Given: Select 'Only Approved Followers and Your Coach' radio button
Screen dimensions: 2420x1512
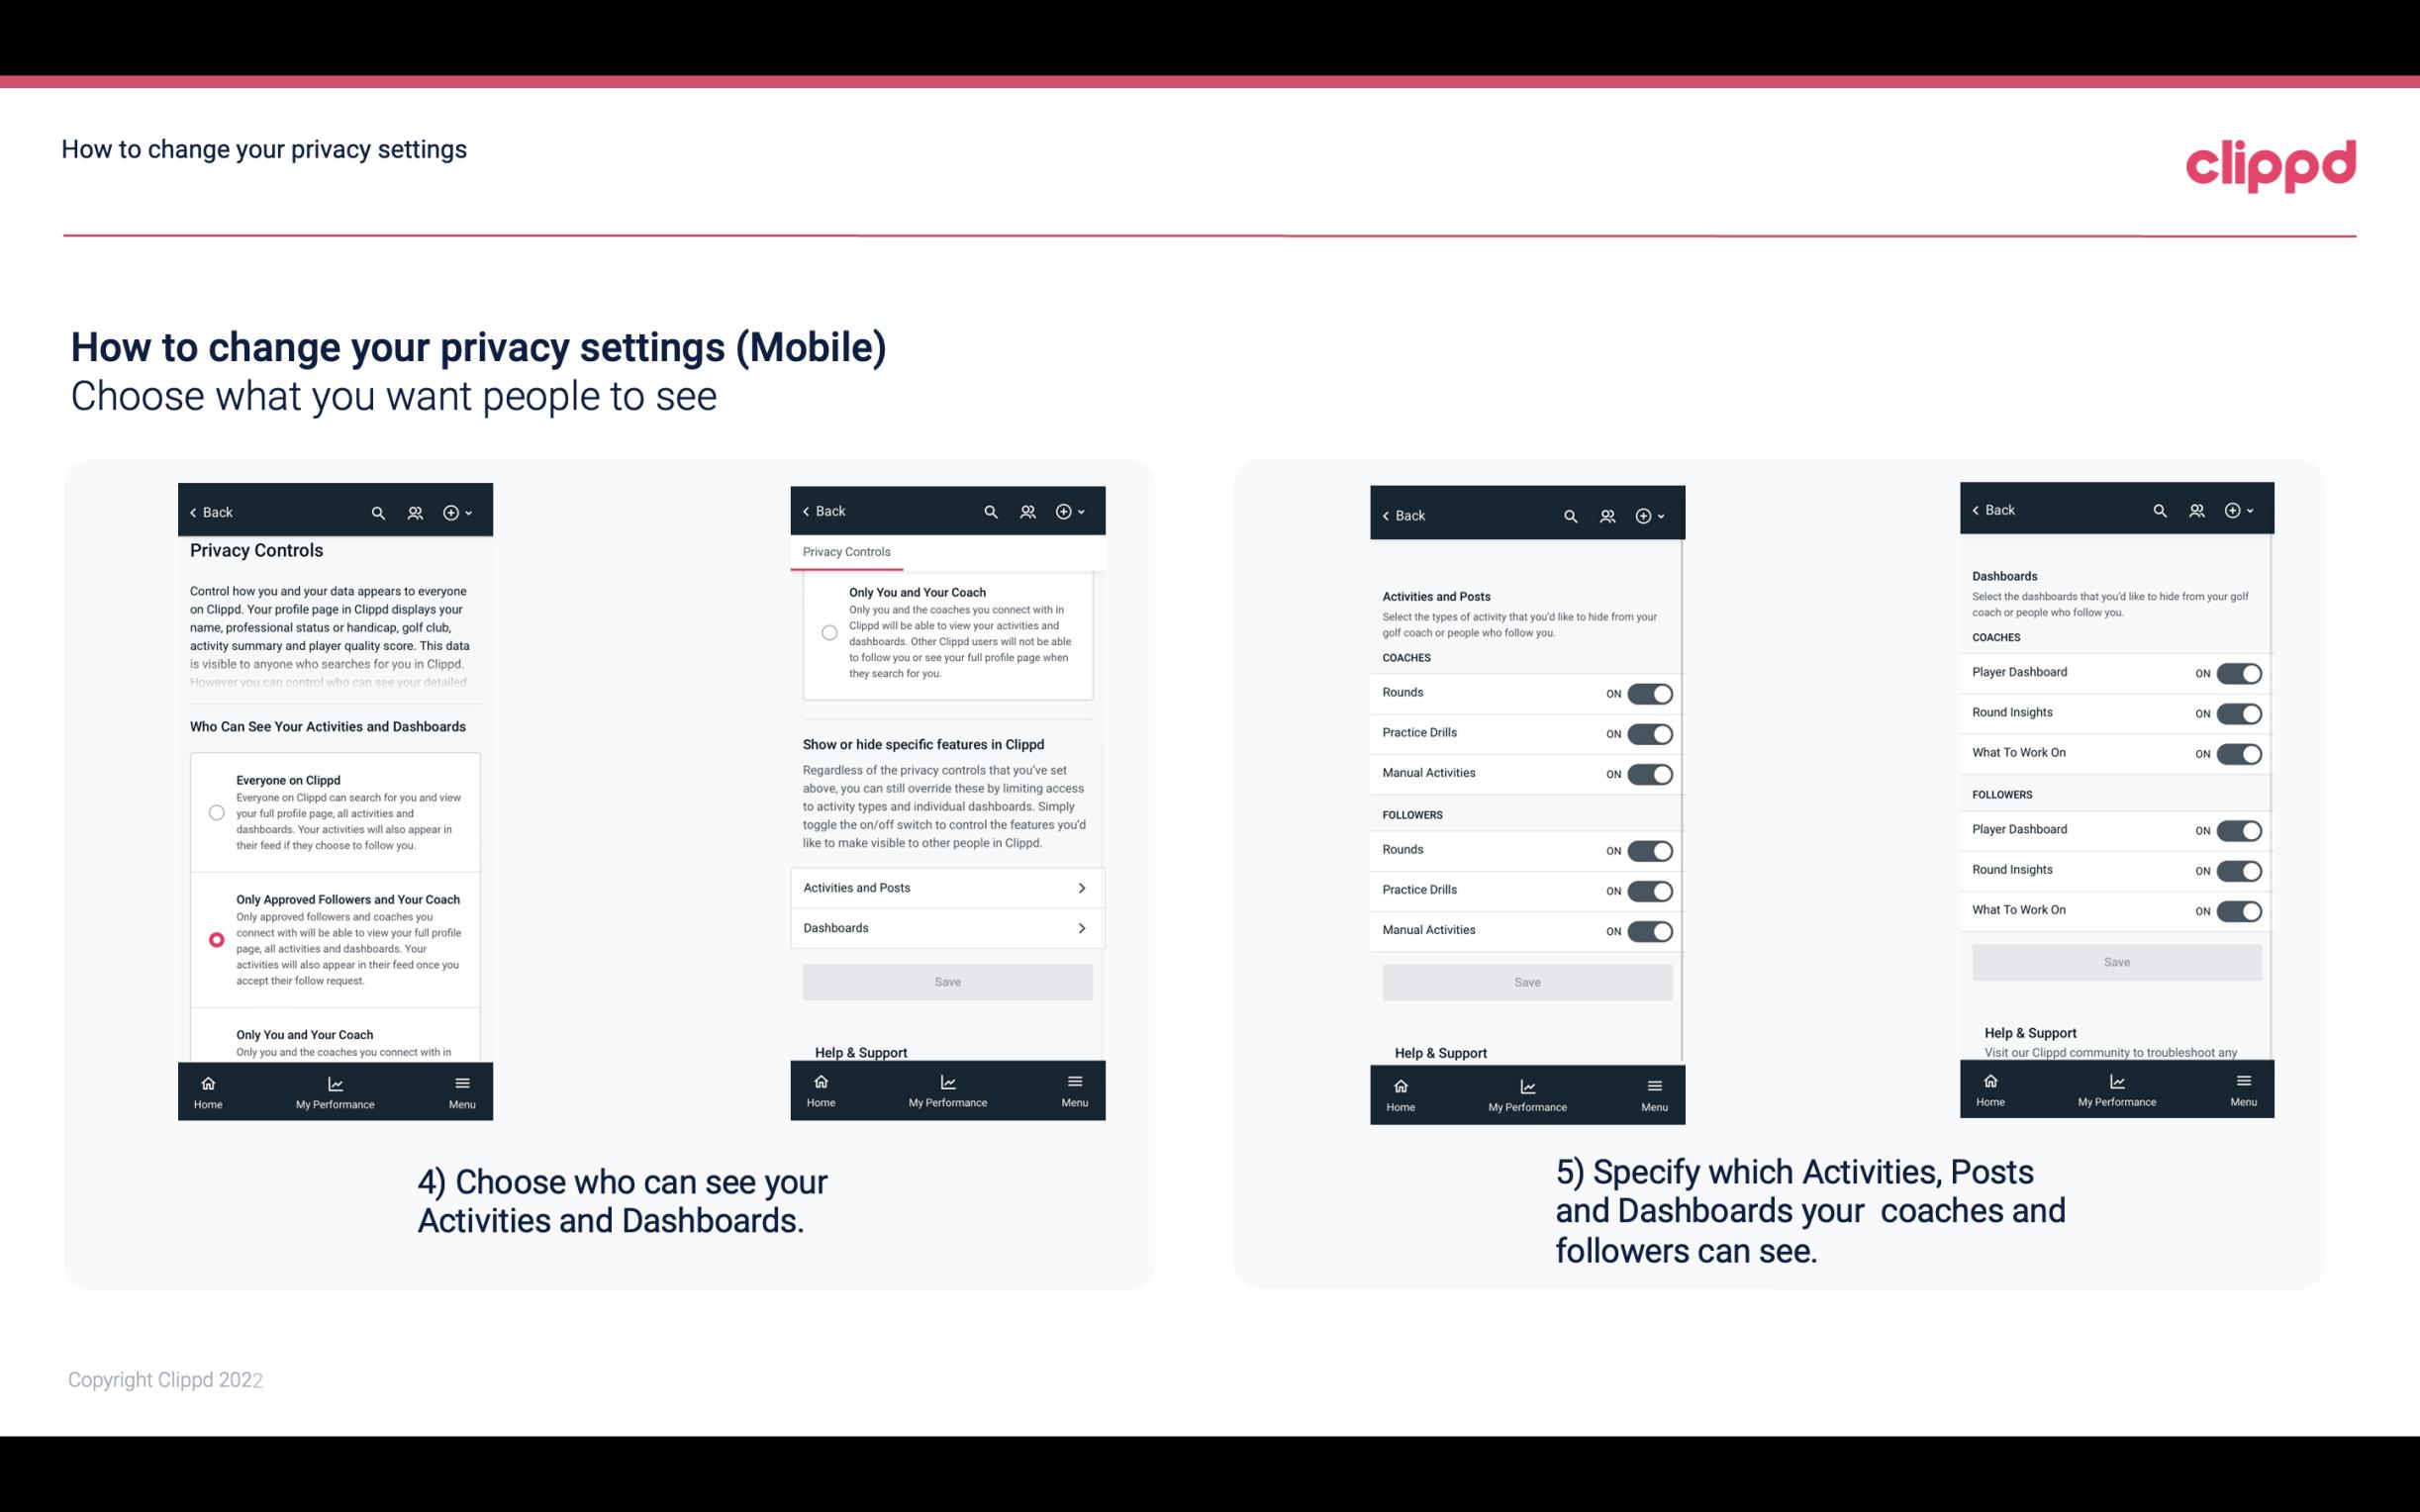Looking at the screenshot, I should (x=215, y=939).
